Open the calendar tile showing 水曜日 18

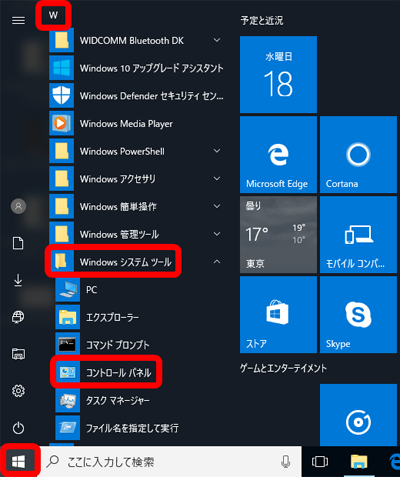tap(278, 74)
